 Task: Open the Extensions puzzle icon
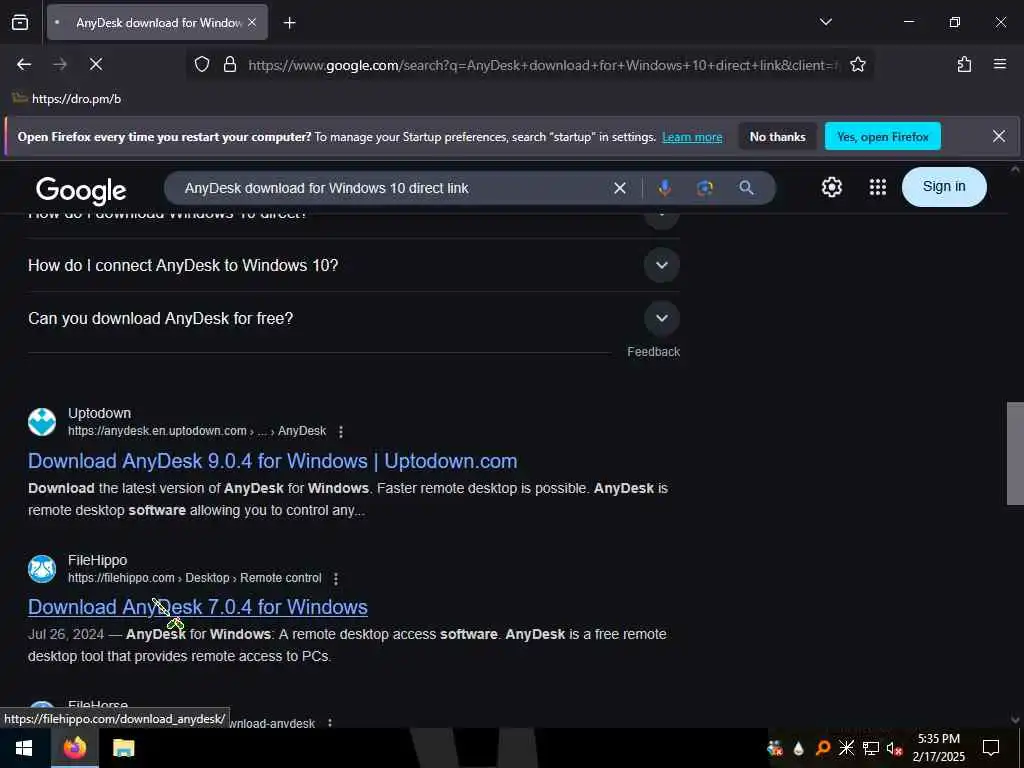[x=964, y=64]
